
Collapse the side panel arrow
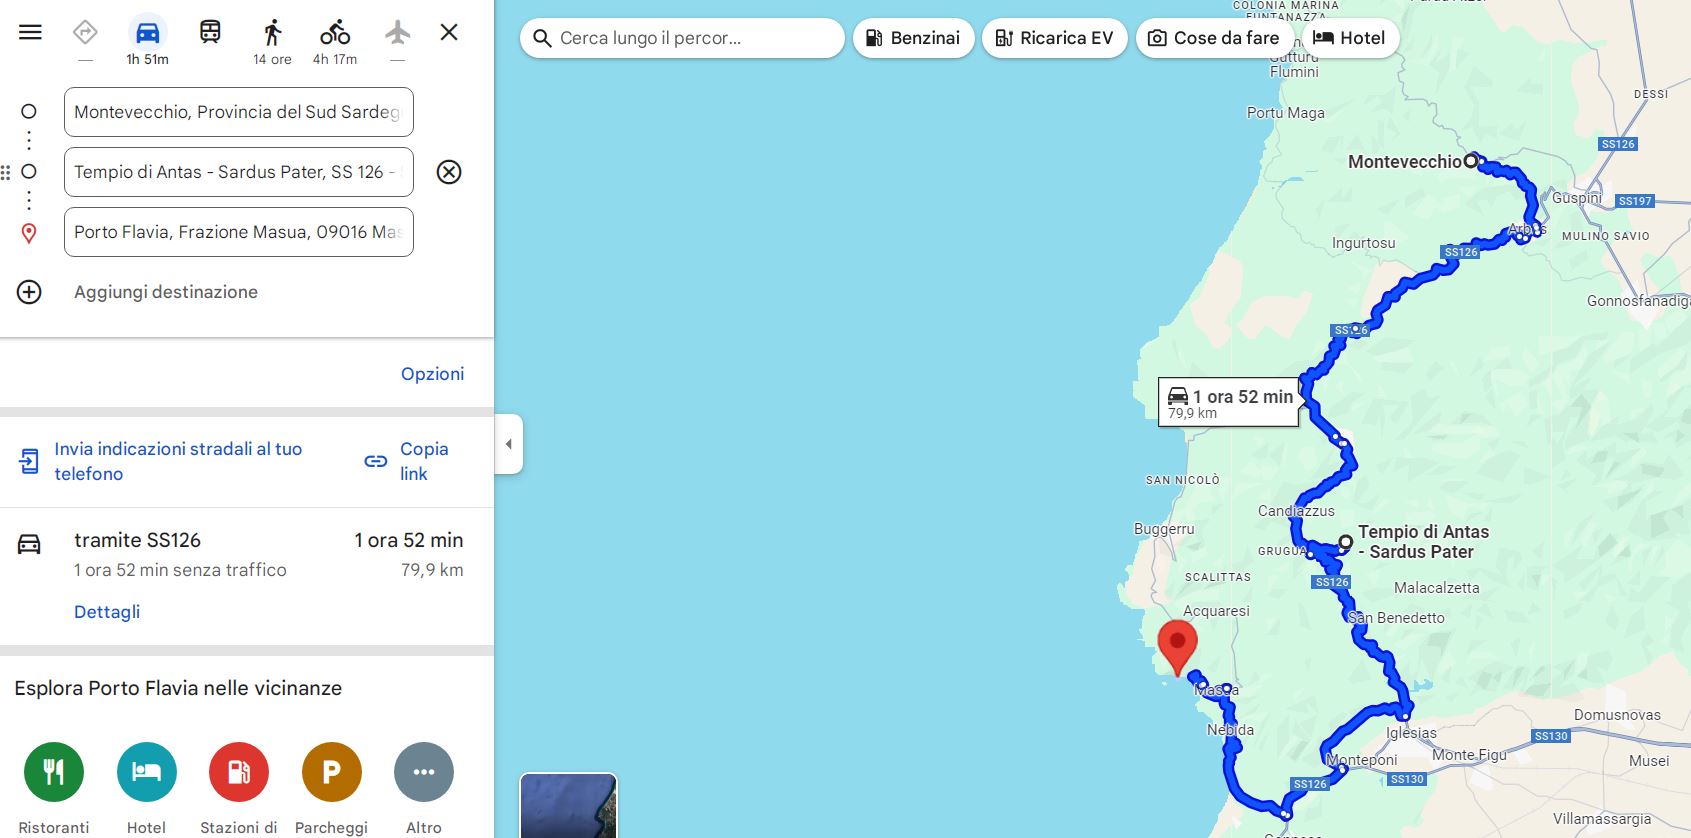click(x=508, y=444)
